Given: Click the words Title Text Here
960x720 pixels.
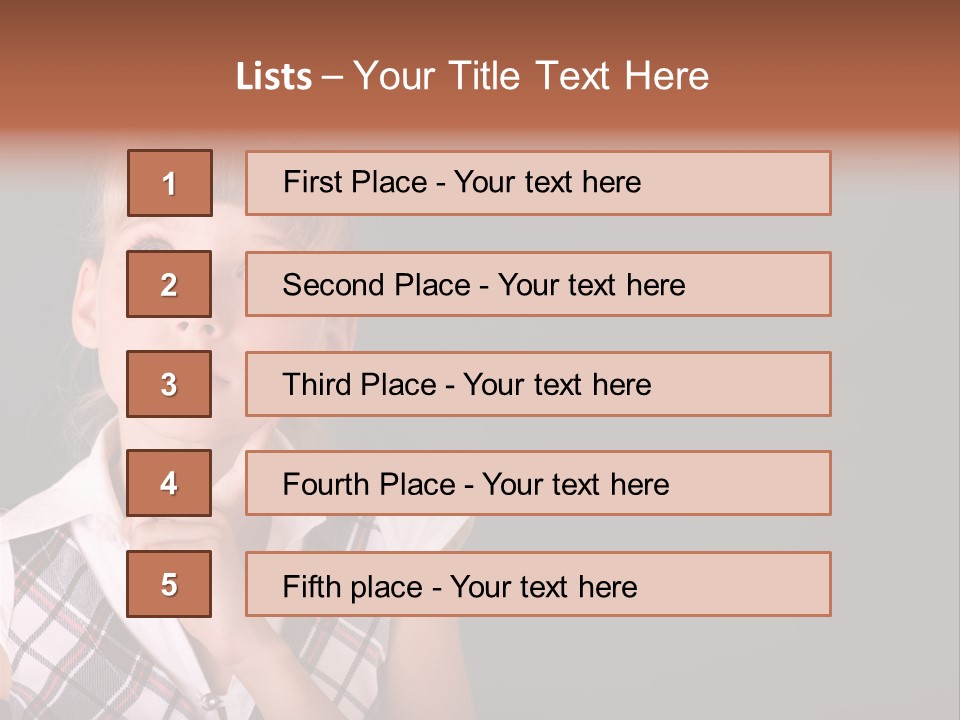Looking at the screenshot, I should (579, 76).
